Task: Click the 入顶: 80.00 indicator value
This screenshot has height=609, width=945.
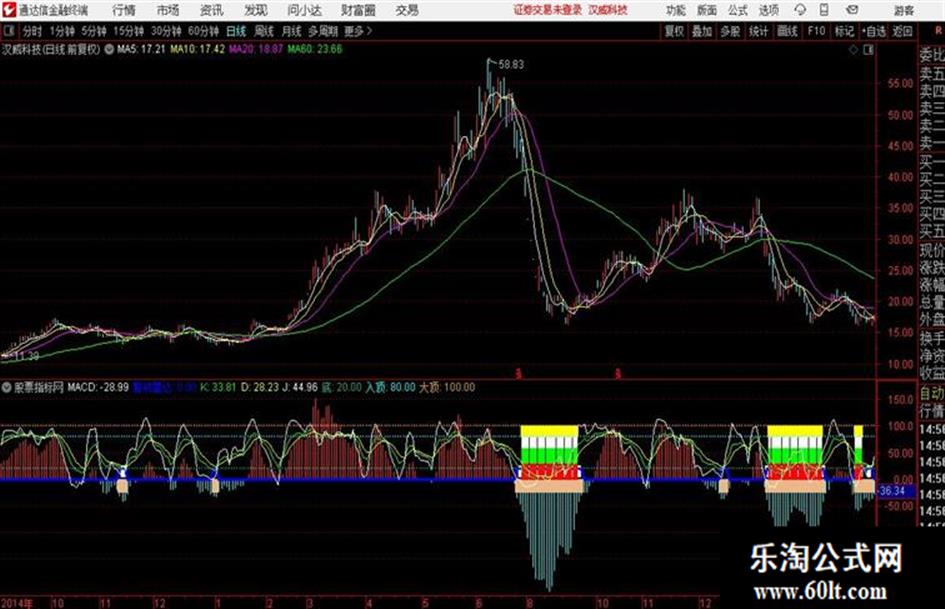Action: click(390, 387)
